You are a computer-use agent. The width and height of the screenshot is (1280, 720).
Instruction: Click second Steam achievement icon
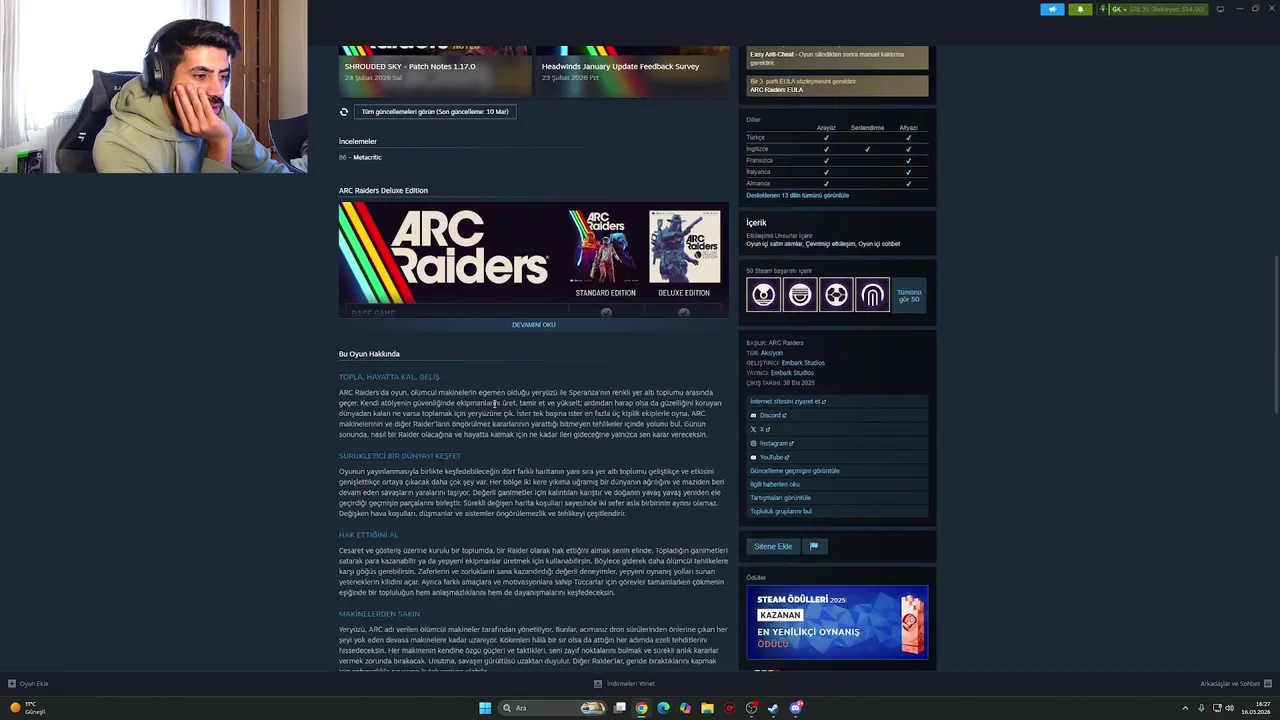[x=800, y=295]
